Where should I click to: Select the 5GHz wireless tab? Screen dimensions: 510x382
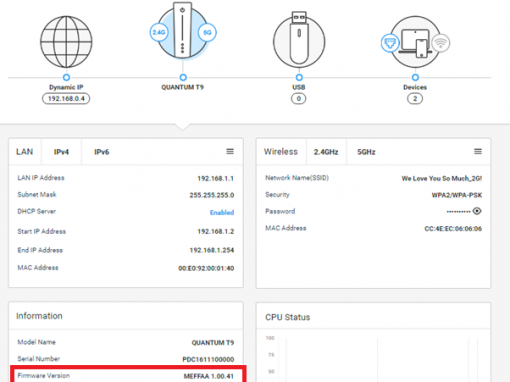(366, 152)
